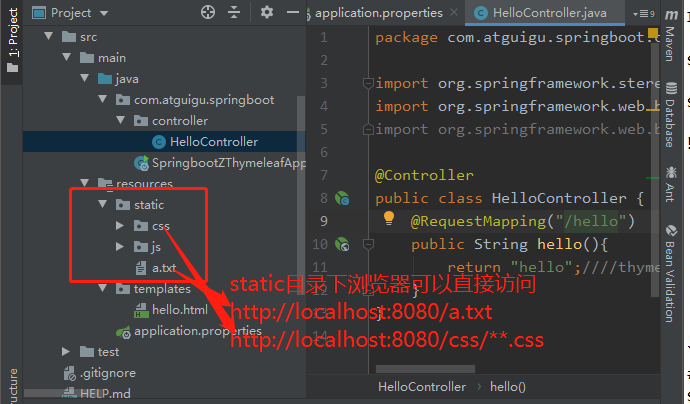This screenshot has height=404, width=690.
Task: Collapse the resources folder
Action: coord(85,182)
